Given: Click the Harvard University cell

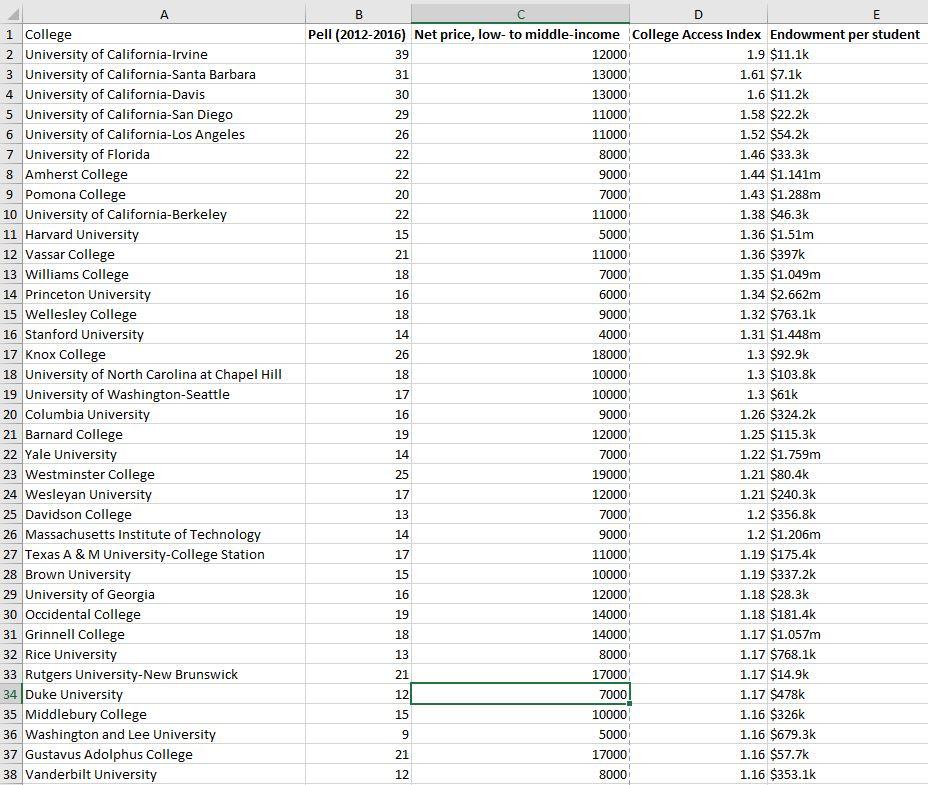Looking at the screenshot, I should [x=163, y=234].
